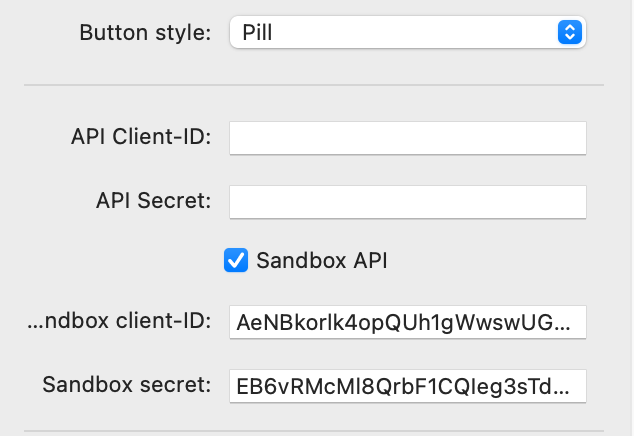Select the Pill value text in Button style

257,32
